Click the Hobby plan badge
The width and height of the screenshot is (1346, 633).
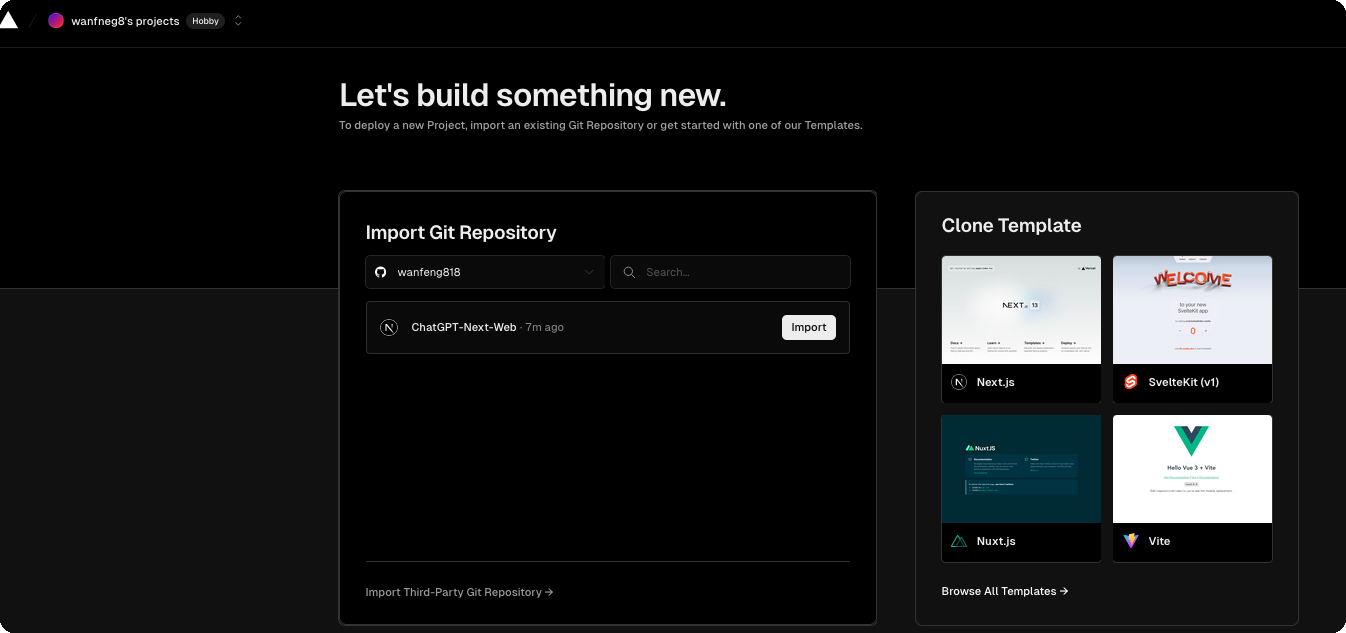click(x=206, y=21)
